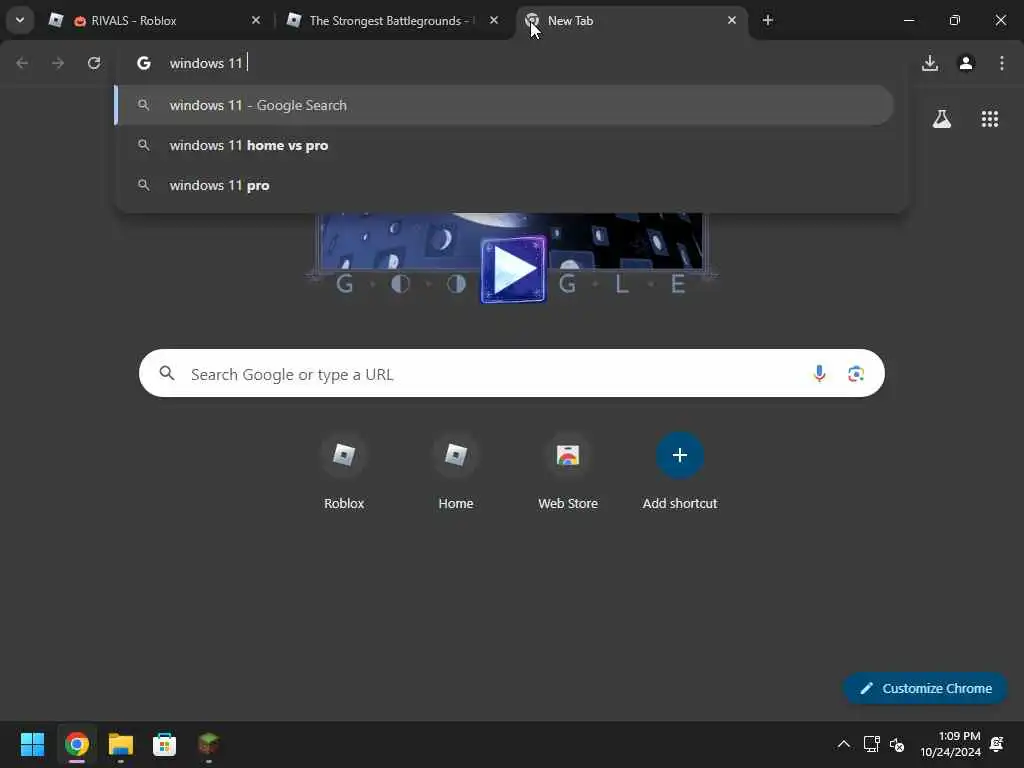The width and height of the screenshot is (1024, 768).
Task: Click the network display tray icon
Action: coord(871,744)
